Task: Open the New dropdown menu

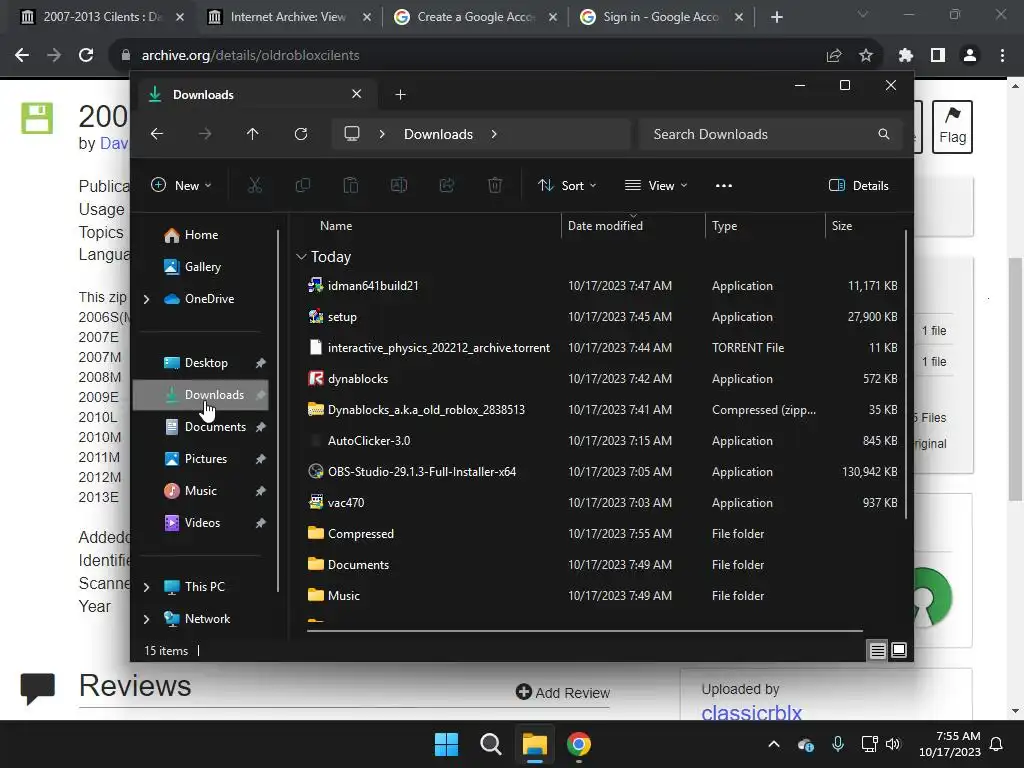Action: tap(181, 185)
